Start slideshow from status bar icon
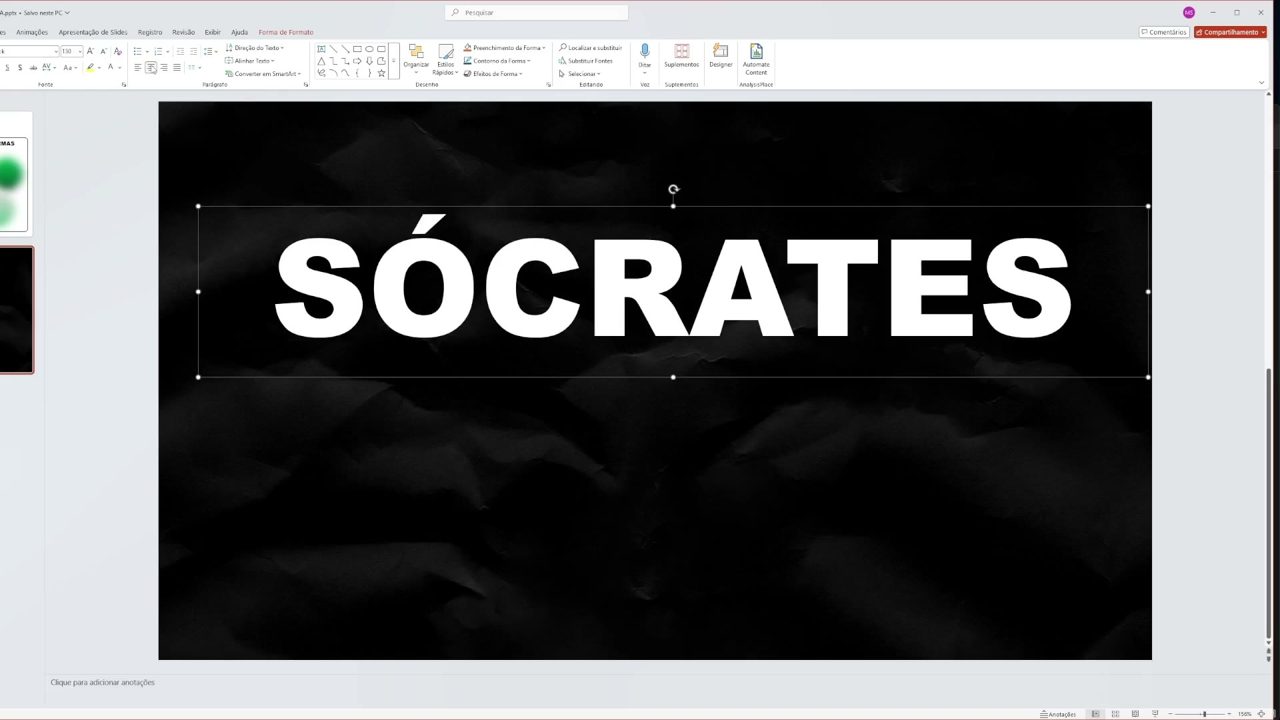This screenshot has height=720, width=1280. (1154, 714)
